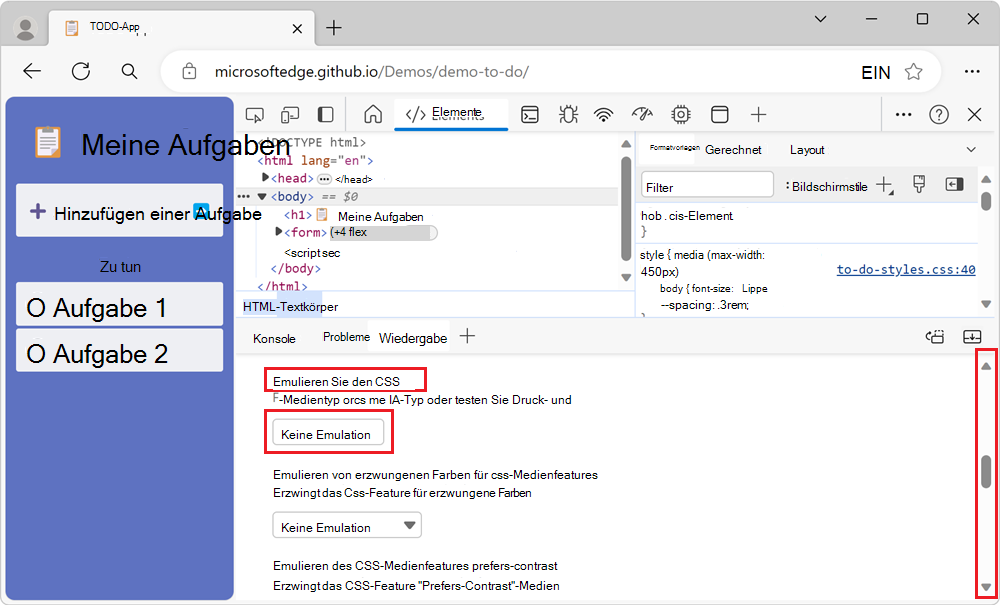Click the brush styles icon
This screenshot has height=605, width=1000.
coord(919,184)
